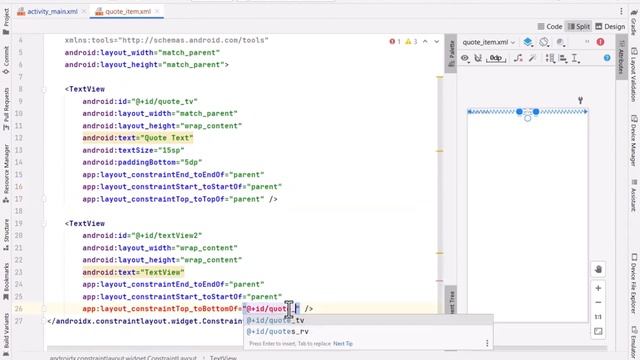Open the orientation for preview dropdown
Screen dimensions: 640x360
click(544, 42)
